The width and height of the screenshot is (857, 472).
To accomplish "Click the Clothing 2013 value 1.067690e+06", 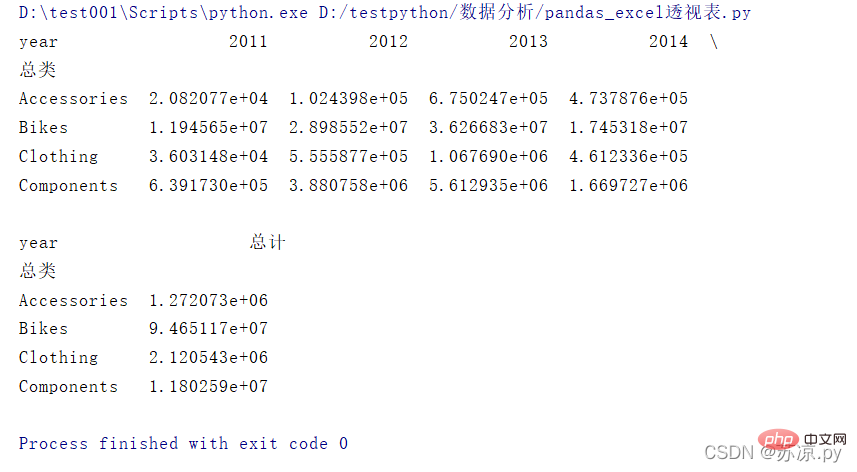I will (488, 157).
